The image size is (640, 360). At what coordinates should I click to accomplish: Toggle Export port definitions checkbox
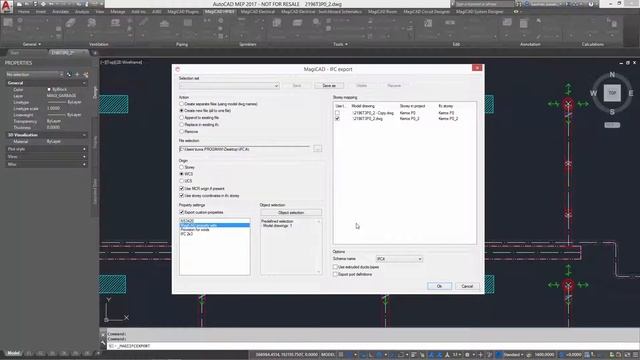[x=336, y=274]
